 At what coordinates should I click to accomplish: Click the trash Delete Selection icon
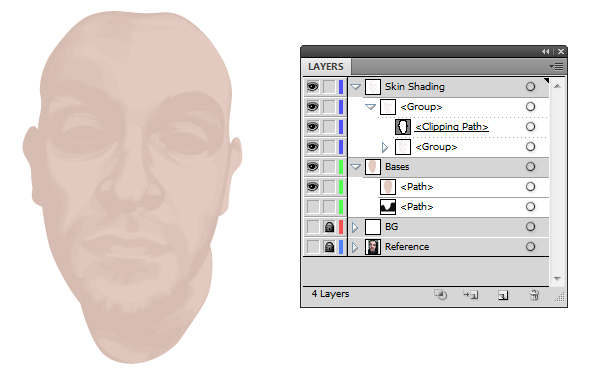(534, 295)
